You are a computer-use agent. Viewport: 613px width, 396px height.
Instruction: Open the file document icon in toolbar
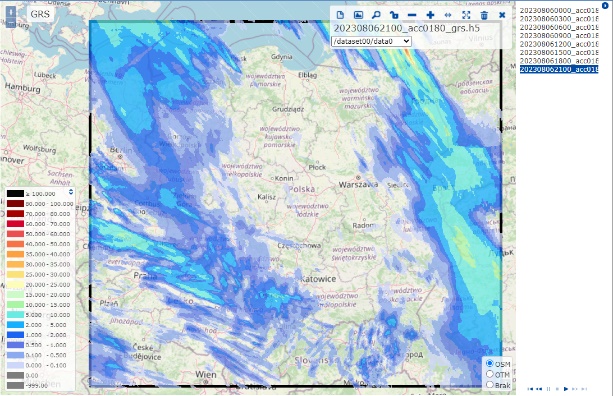pos(340,15)
